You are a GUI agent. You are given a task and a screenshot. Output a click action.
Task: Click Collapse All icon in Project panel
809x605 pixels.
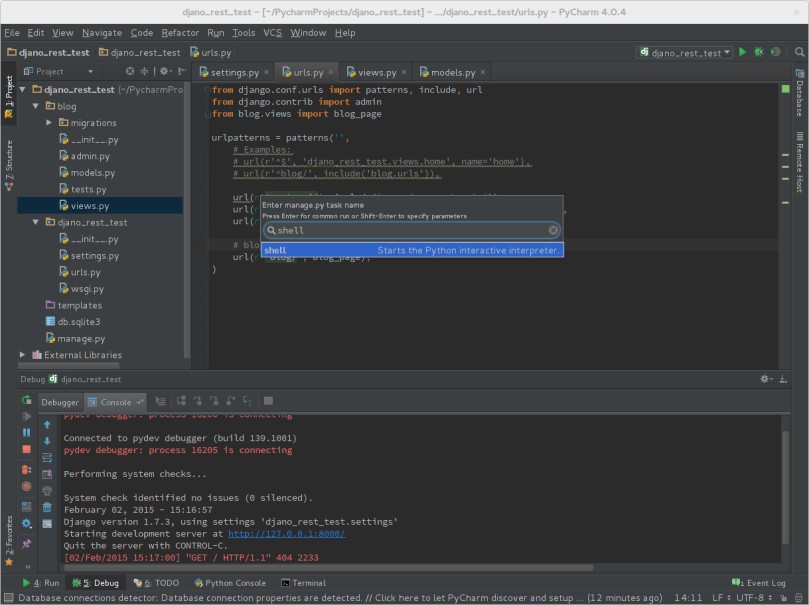[x=144, y=71]
